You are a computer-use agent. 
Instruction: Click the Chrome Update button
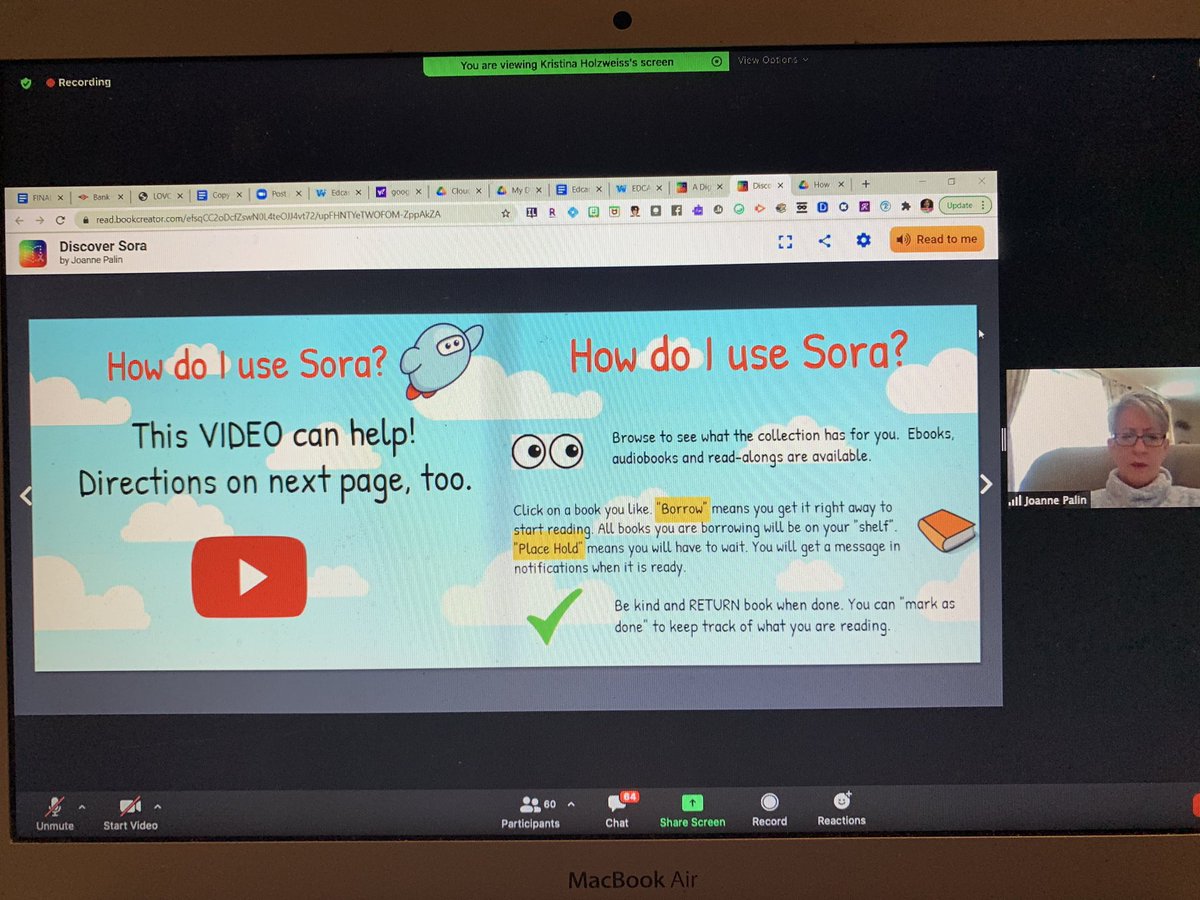coord(964,205)
